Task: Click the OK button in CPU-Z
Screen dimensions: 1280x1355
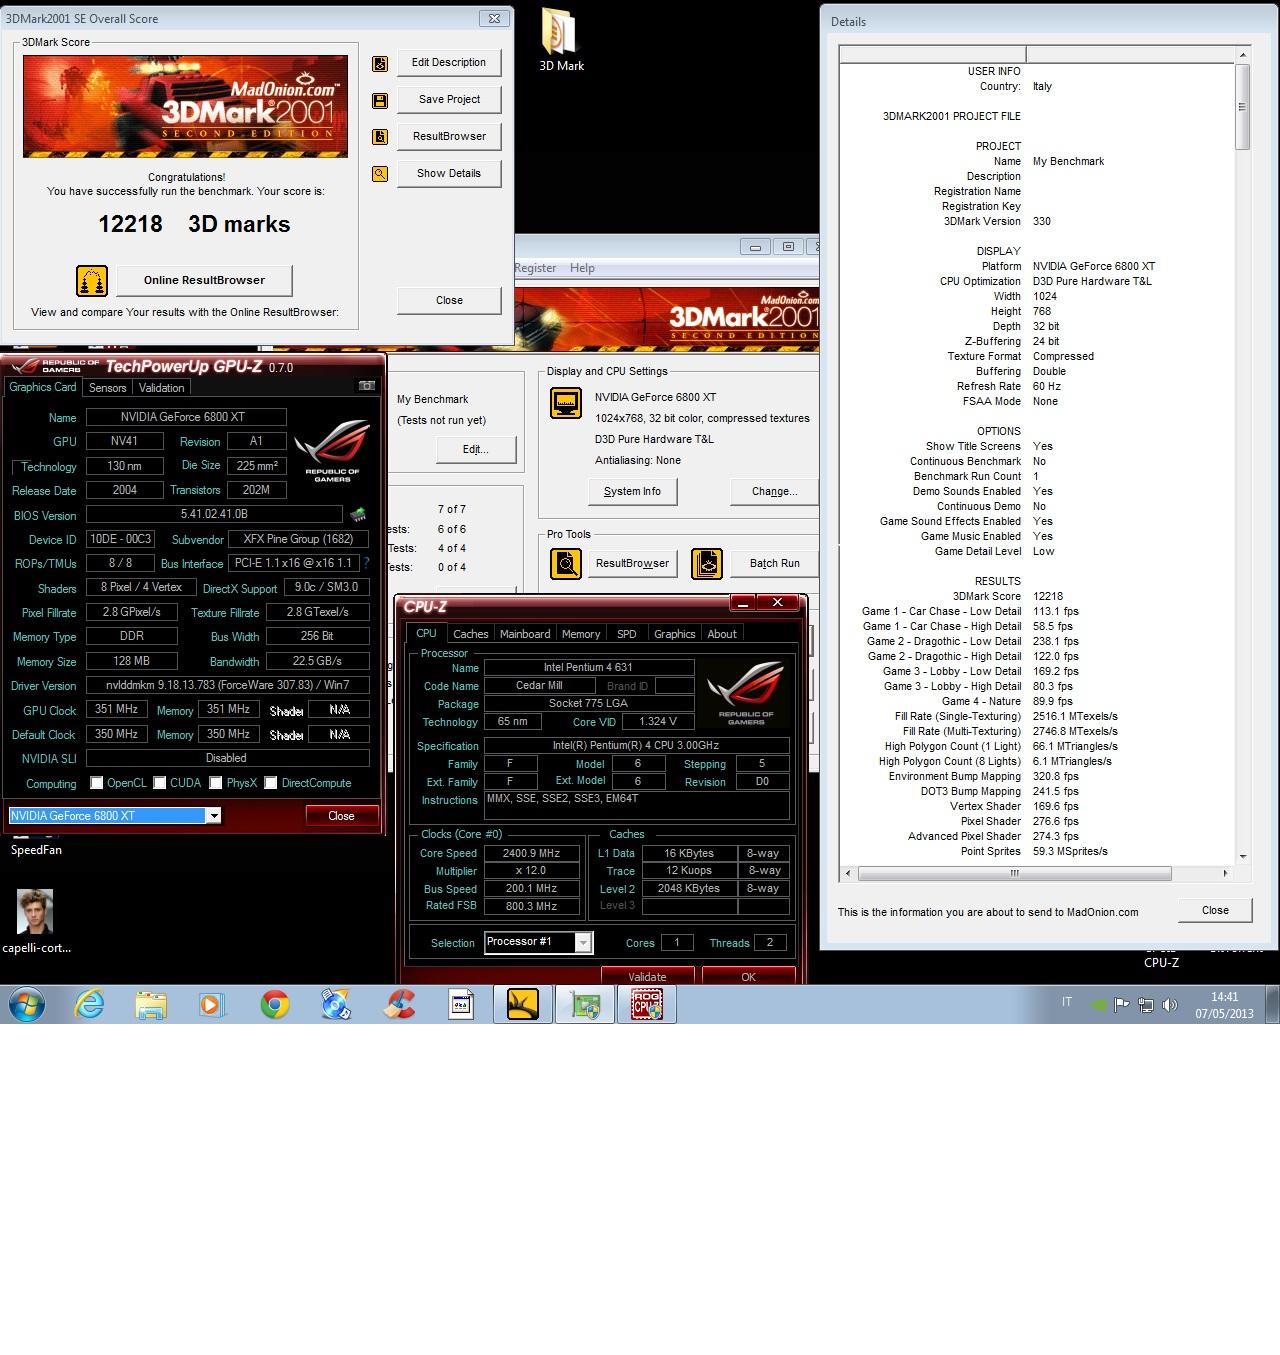Action: (748, 976)
